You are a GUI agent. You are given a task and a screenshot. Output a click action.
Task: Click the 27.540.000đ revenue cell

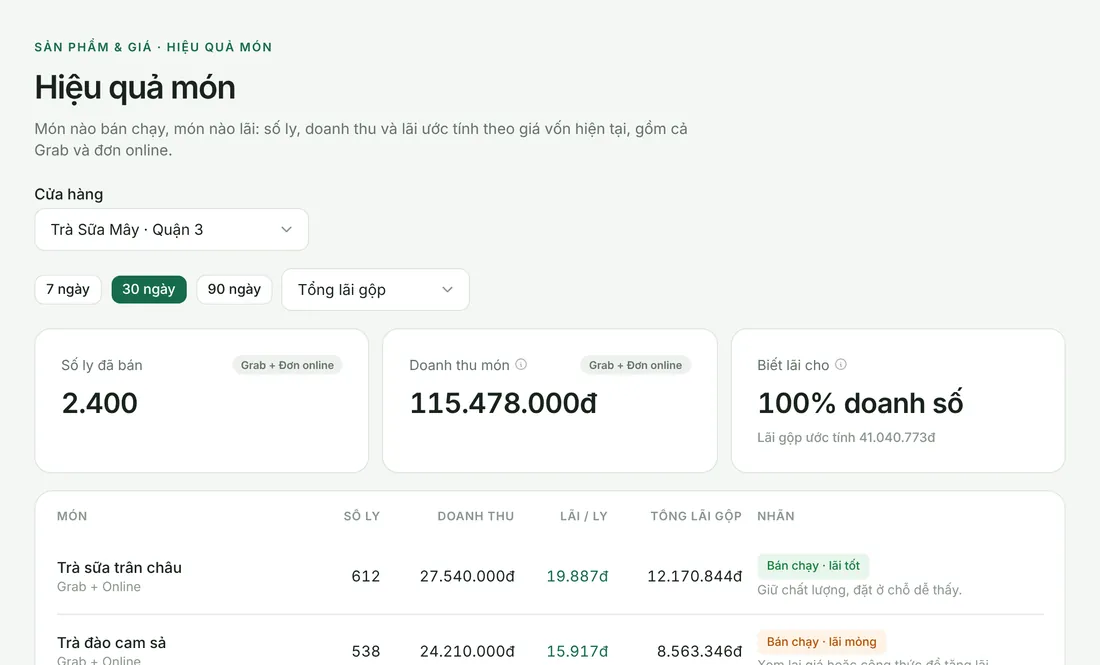467,577
